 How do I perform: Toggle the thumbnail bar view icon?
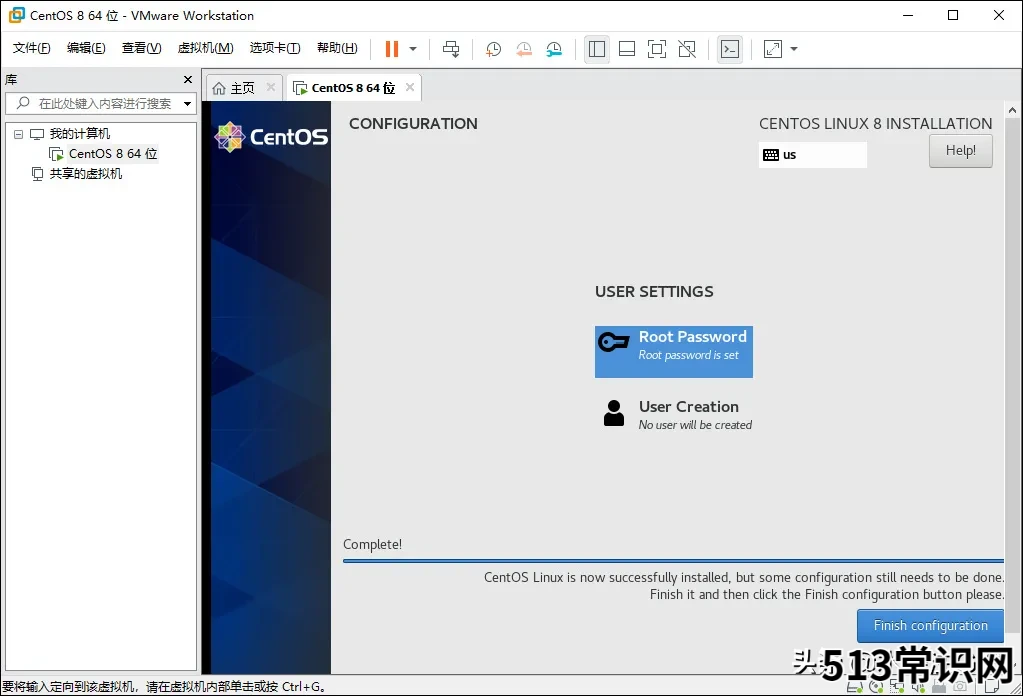tap(627, 49)
